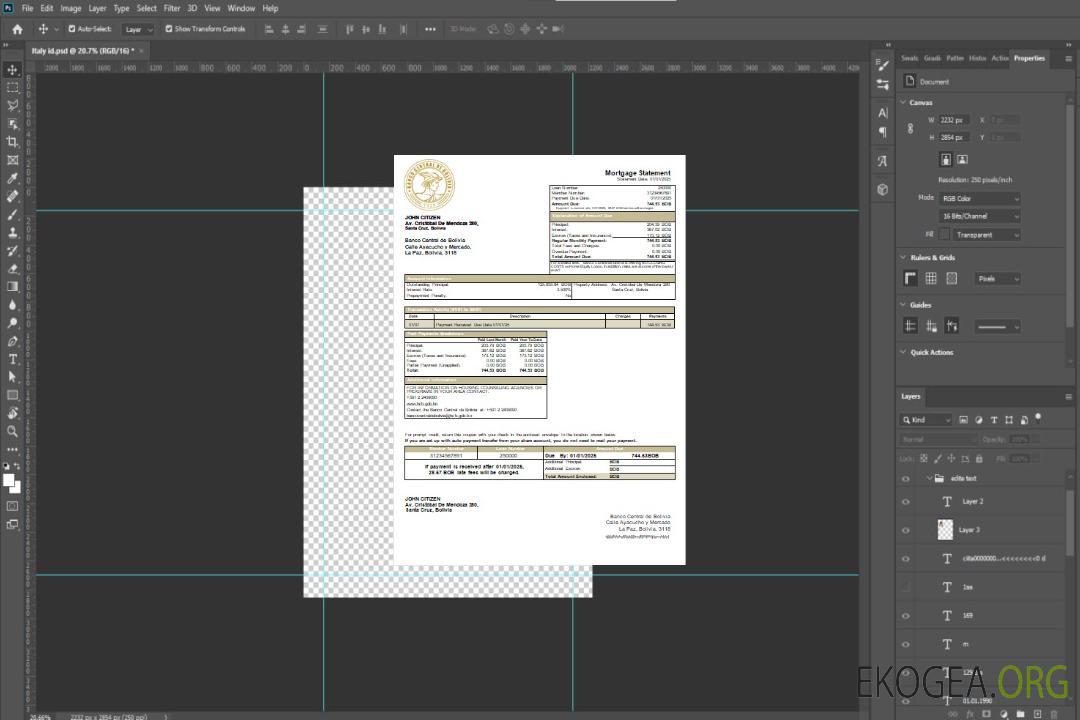The width and height of the screenshot is (1080, 720).
Task: Set canvas to landscape orientation
Action: (962, 159)
